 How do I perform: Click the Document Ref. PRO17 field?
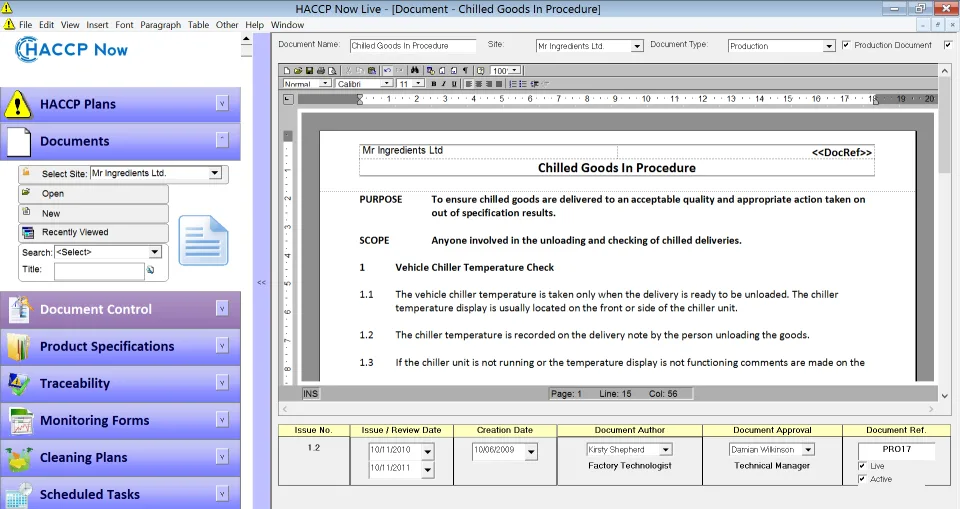tap(896, 450)
